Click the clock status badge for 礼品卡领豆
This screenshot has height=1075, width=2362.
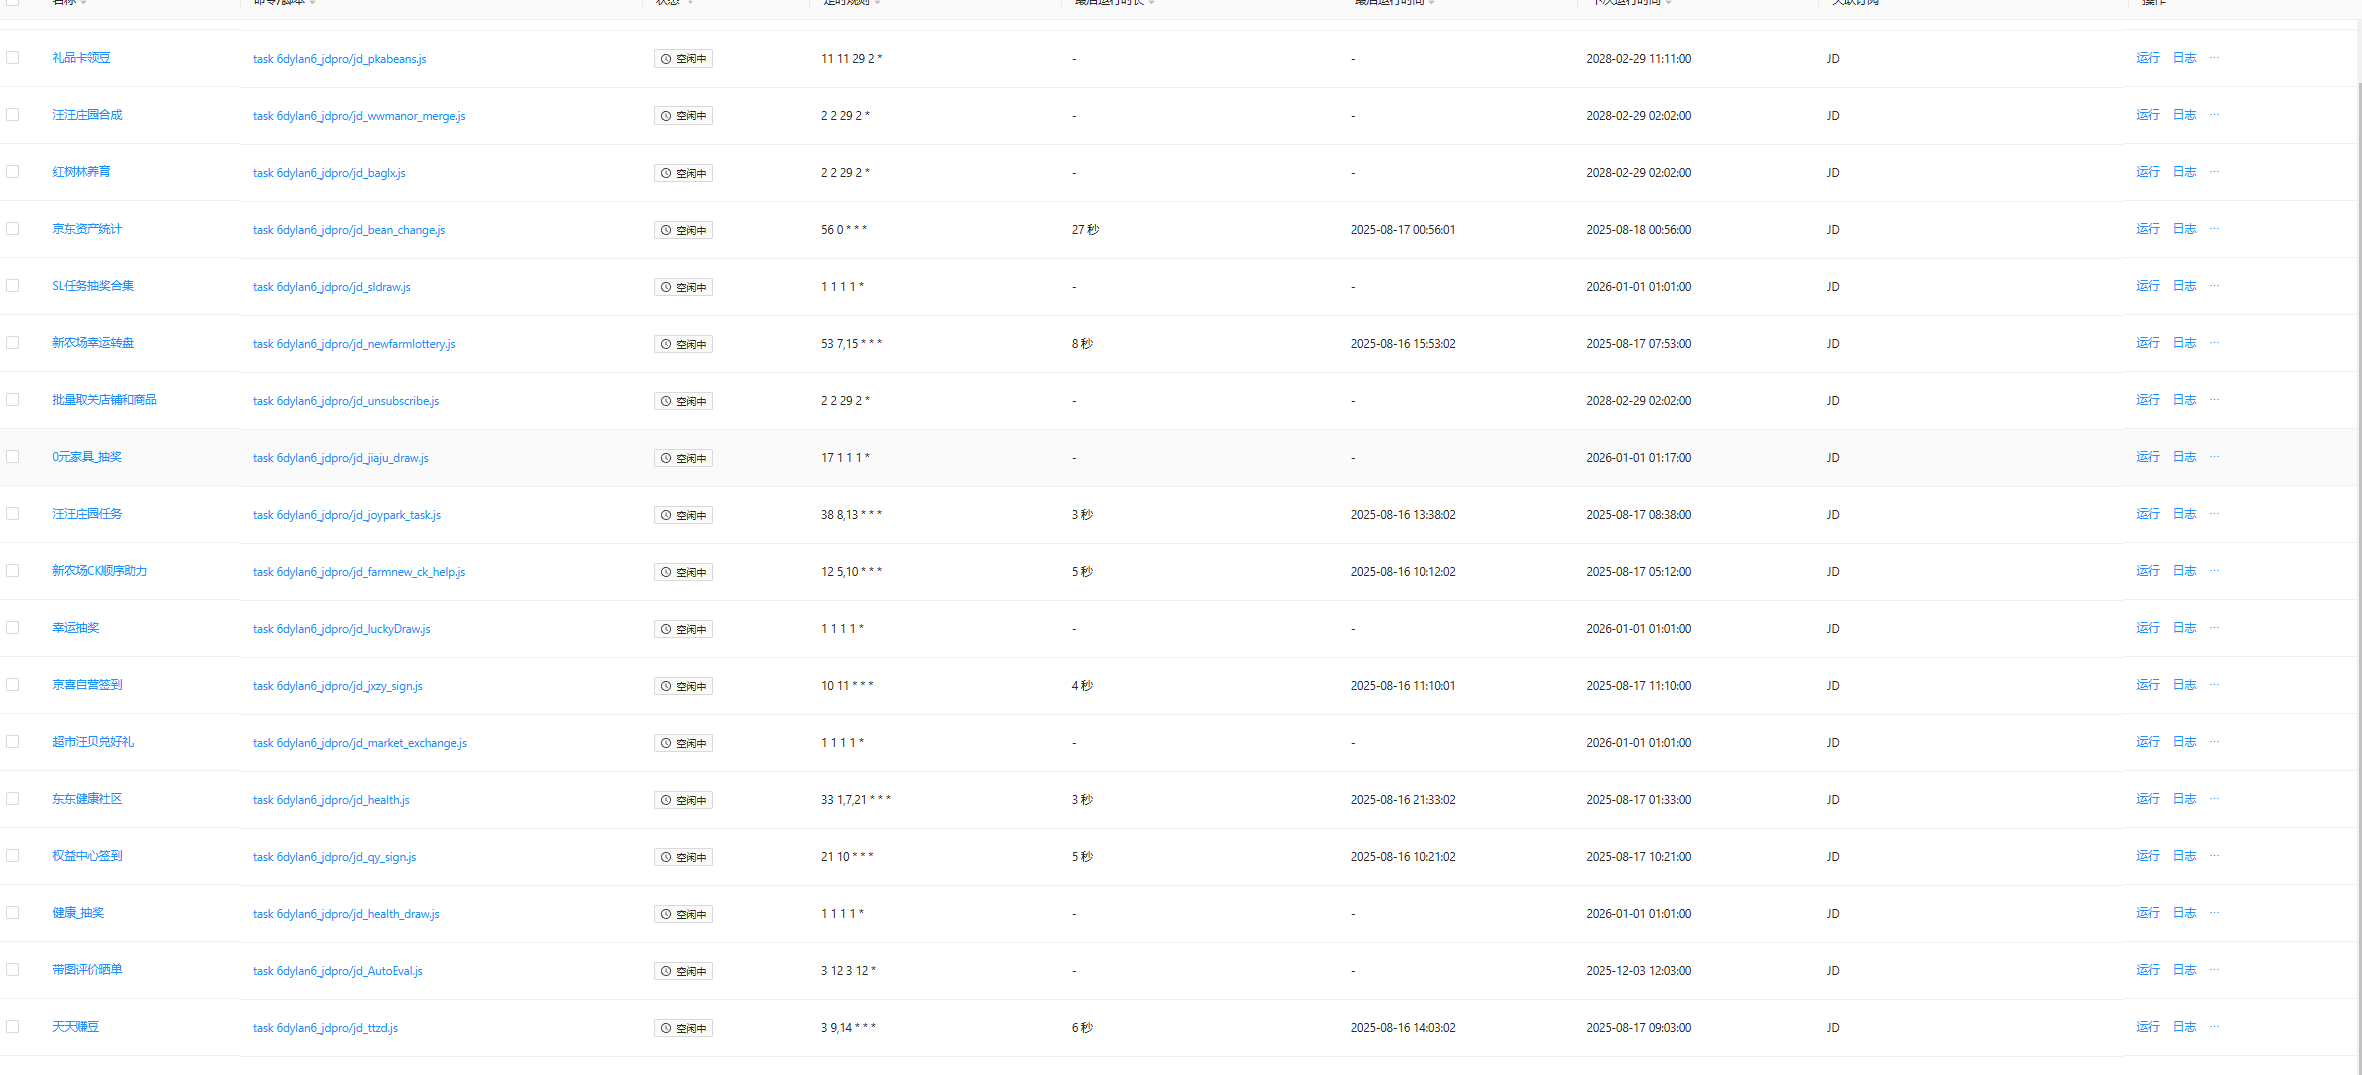pyautogui.click(x=683, y=59)
